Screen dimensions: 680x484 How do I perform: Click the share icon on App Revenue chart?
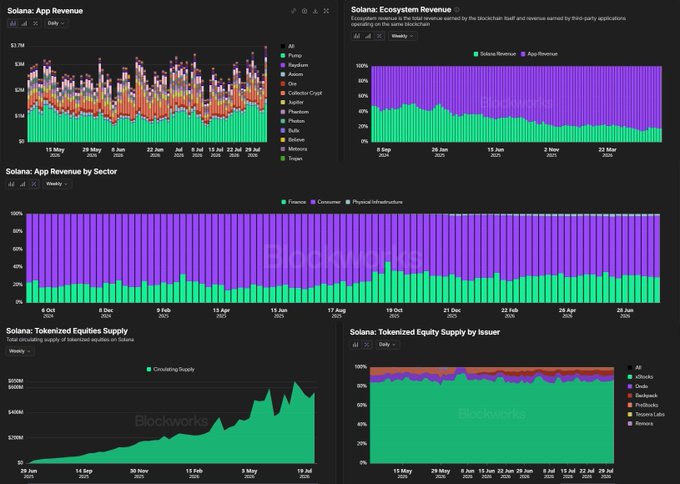click(x=294, y=11)
